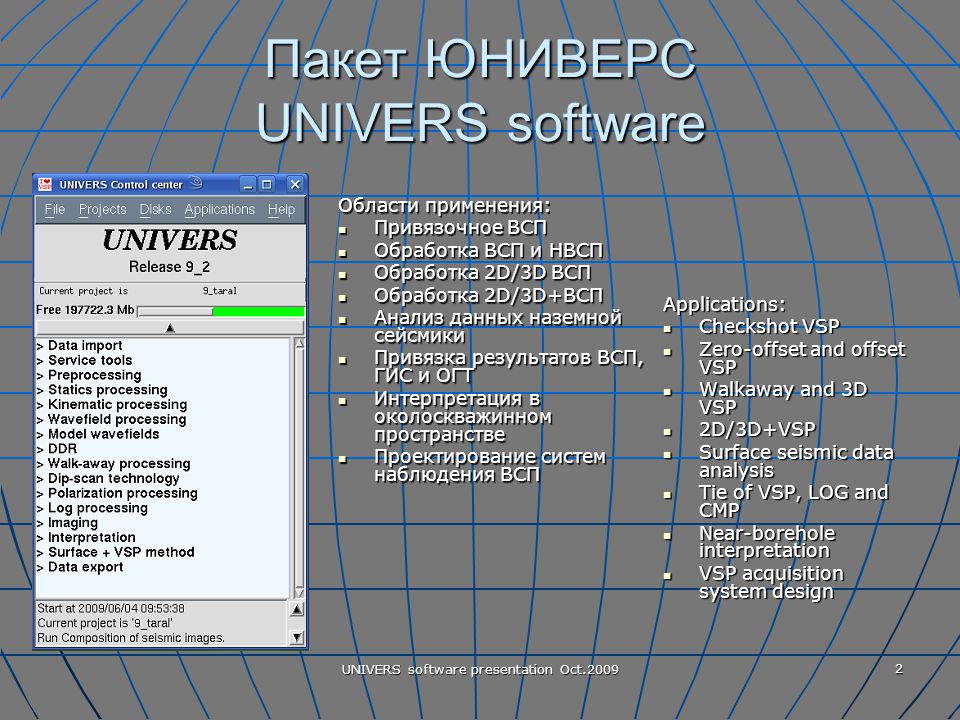
Task: Click the 'VSP acquisition system design' bullet text
Action: pos(771,582)
